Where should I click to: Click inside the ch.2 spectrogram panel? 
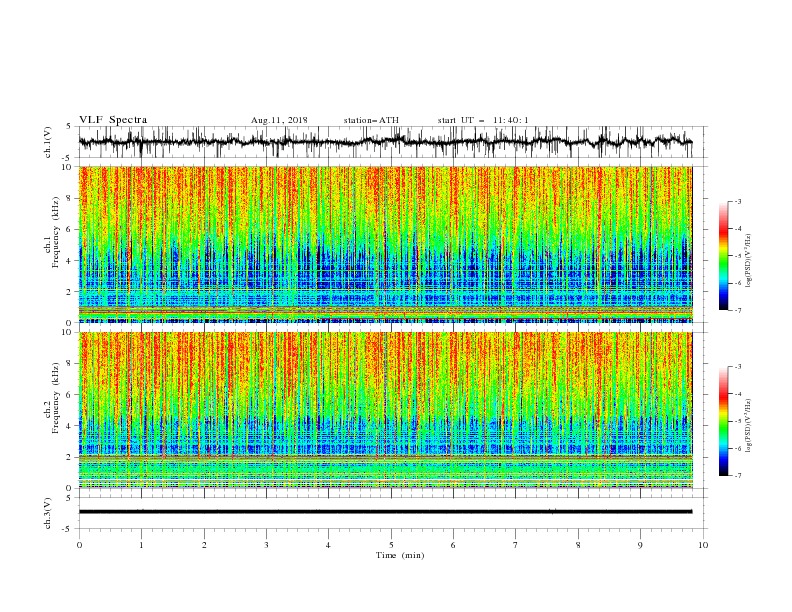pyautogui.click(x=386, y=410)
